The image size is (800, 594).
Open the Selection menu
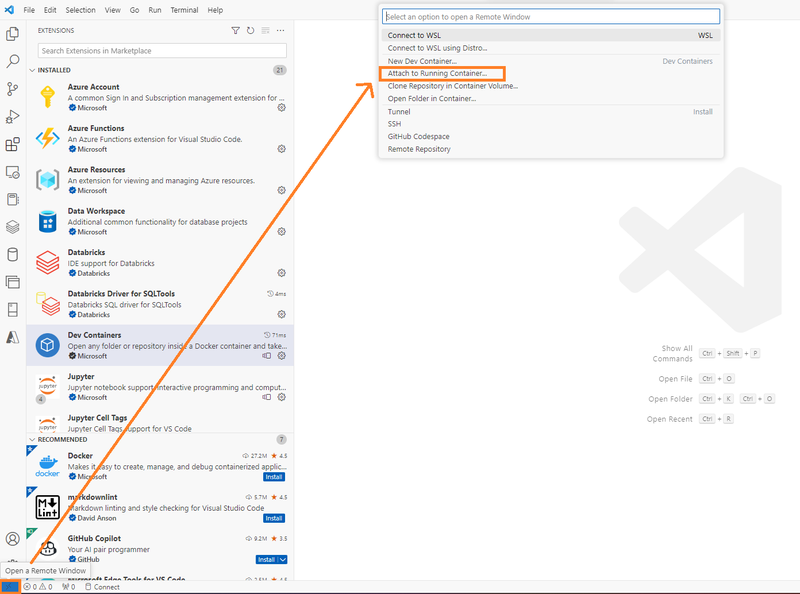coord(80,10)
